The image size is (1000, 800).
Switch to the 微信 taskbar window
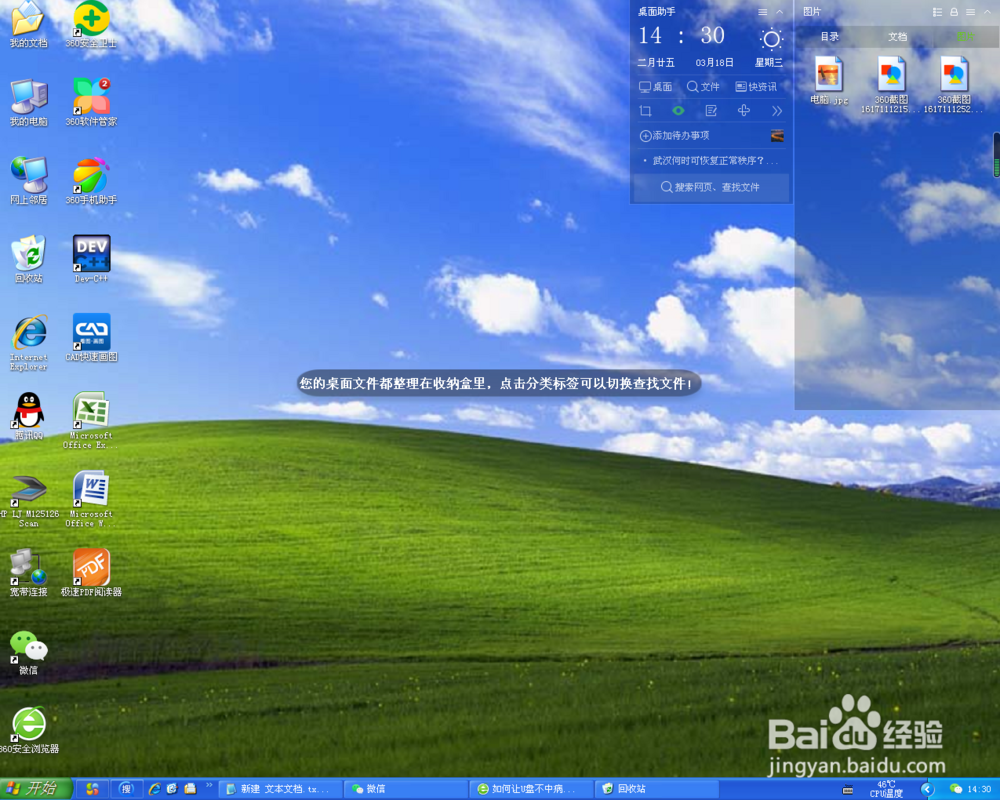pos(406,789)
